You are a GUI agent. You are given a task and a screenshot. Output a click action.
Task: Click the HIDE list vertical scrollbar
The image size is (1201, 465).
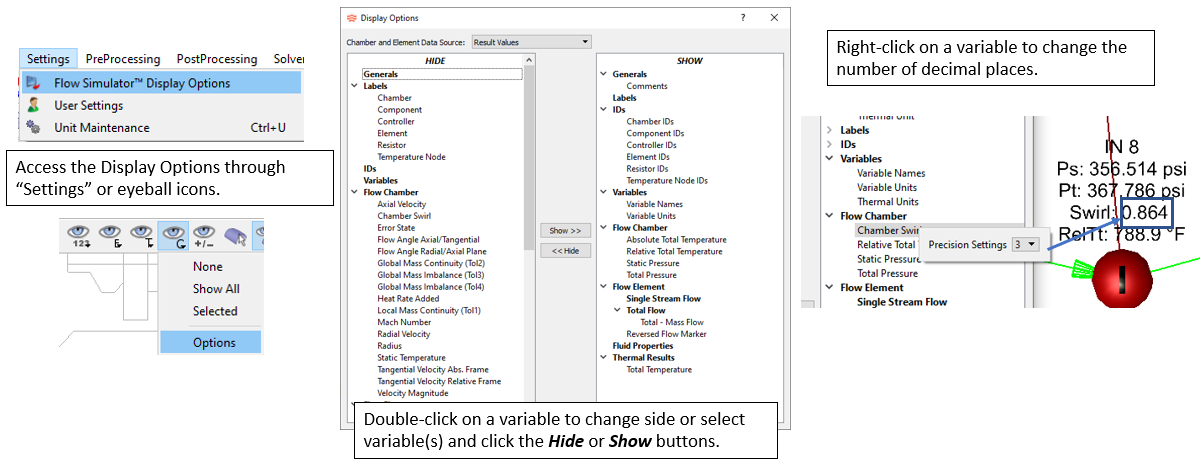click(529, 200)
